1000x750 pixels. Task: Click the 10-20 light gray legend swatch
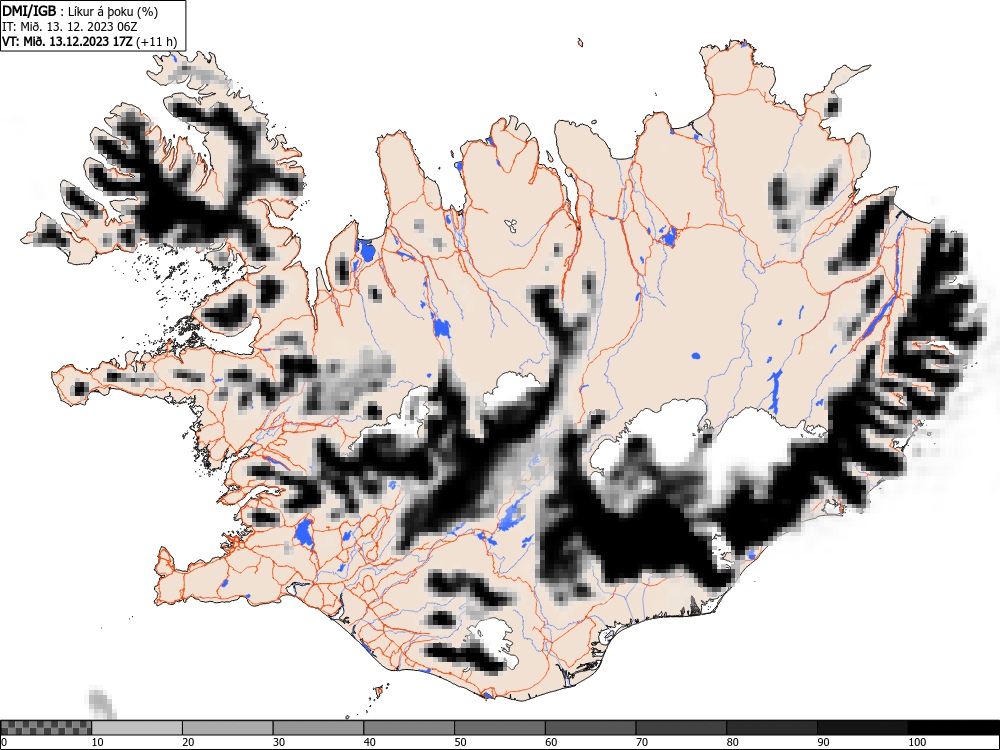coord(137,728)
